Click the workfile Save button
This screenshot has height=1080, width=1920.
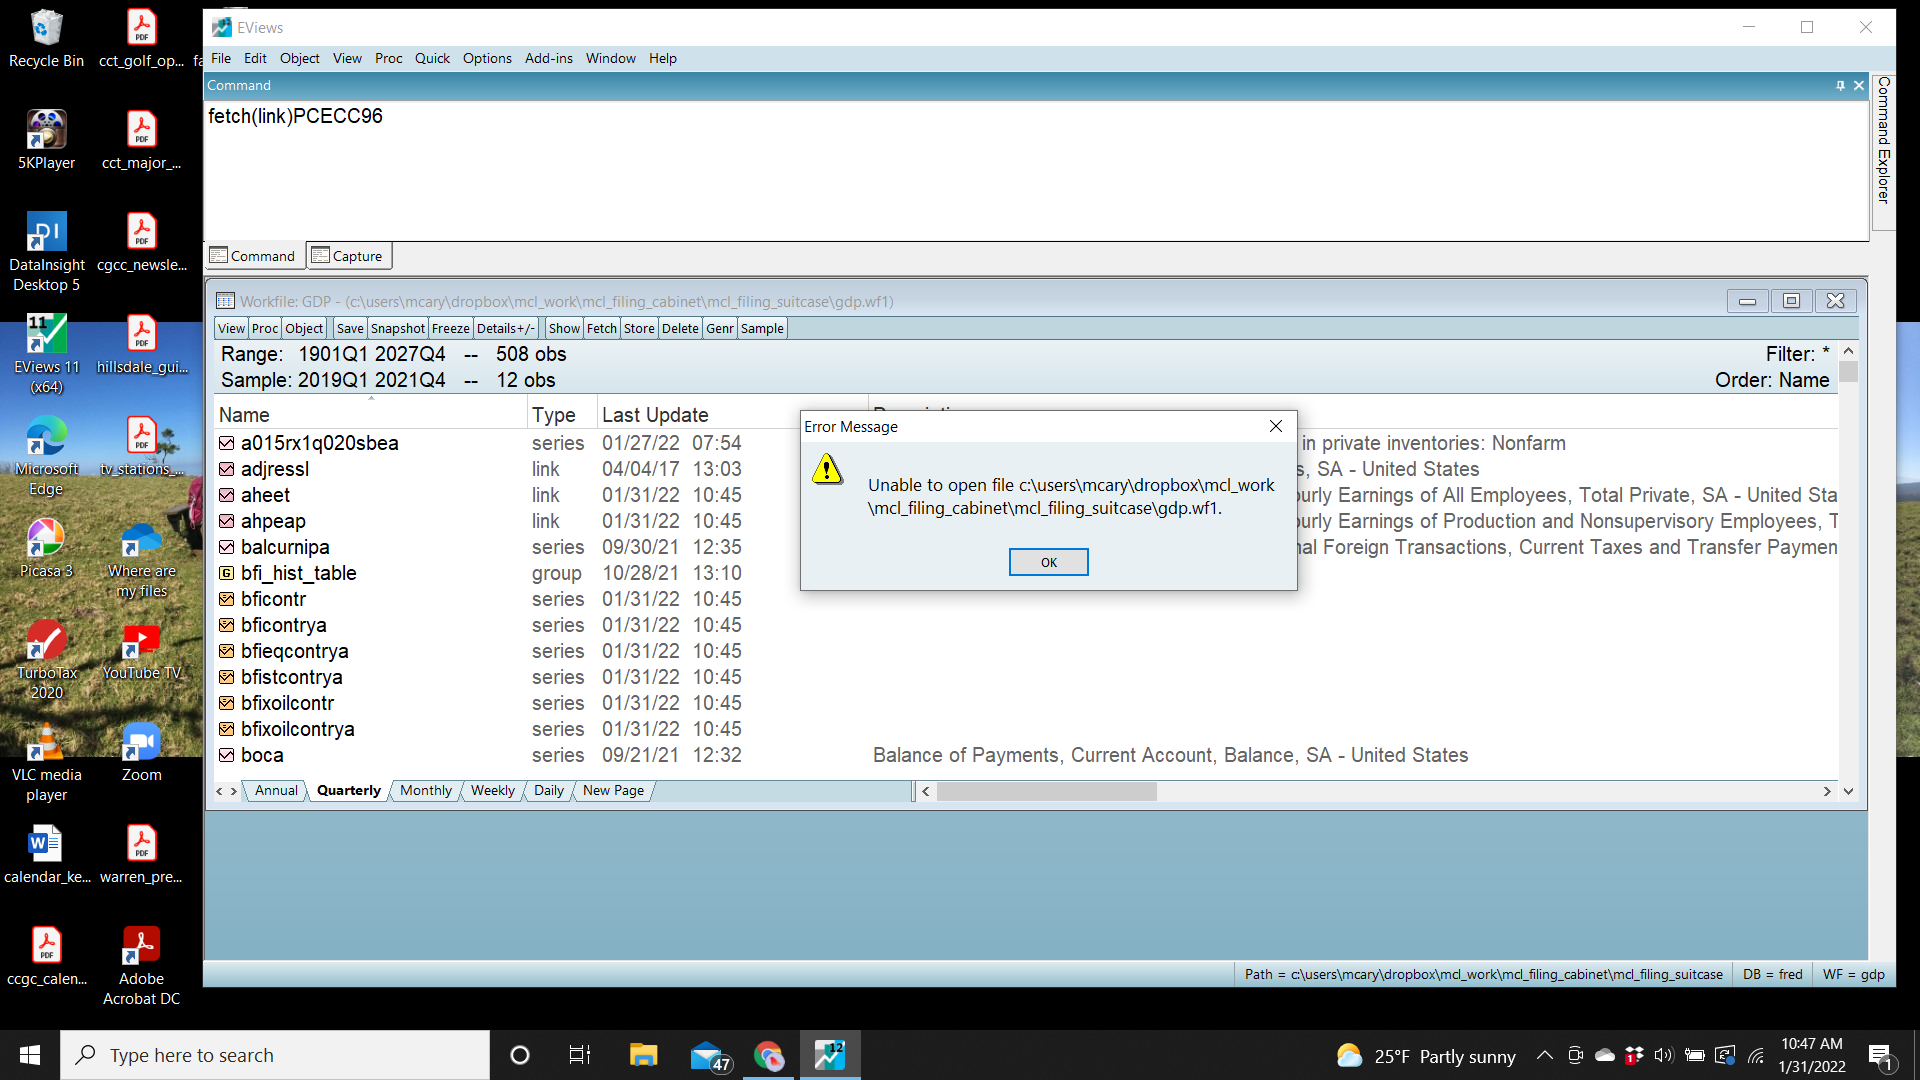point(350,328)
